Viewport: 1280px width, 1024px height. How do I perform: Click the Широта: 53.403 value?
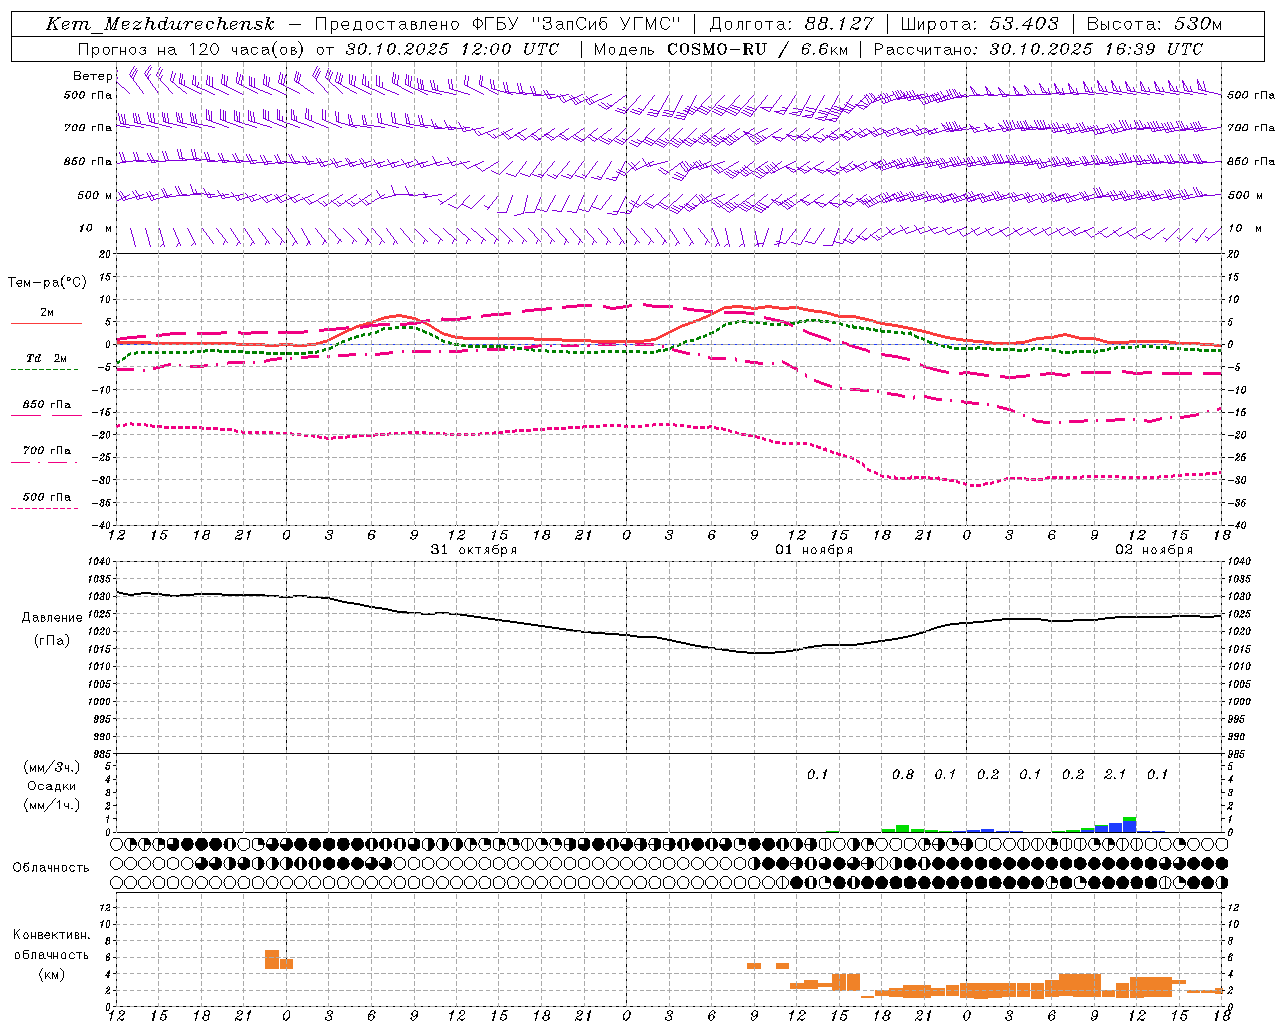coord(979,24)
